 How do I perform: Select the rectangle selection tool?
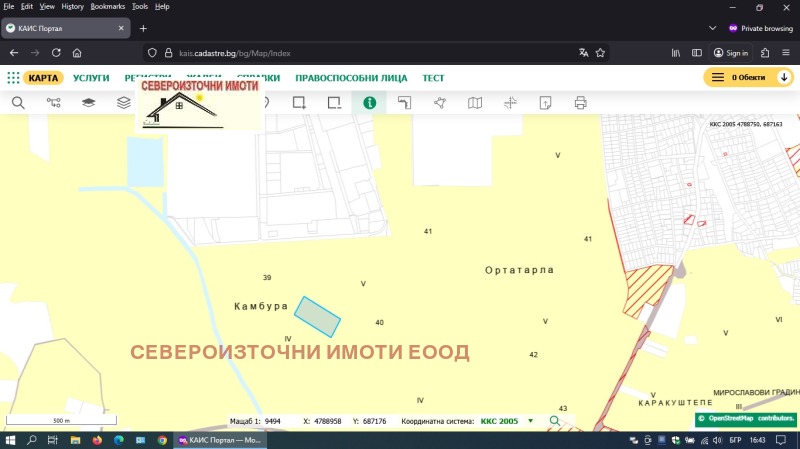(x=298, y=102)
